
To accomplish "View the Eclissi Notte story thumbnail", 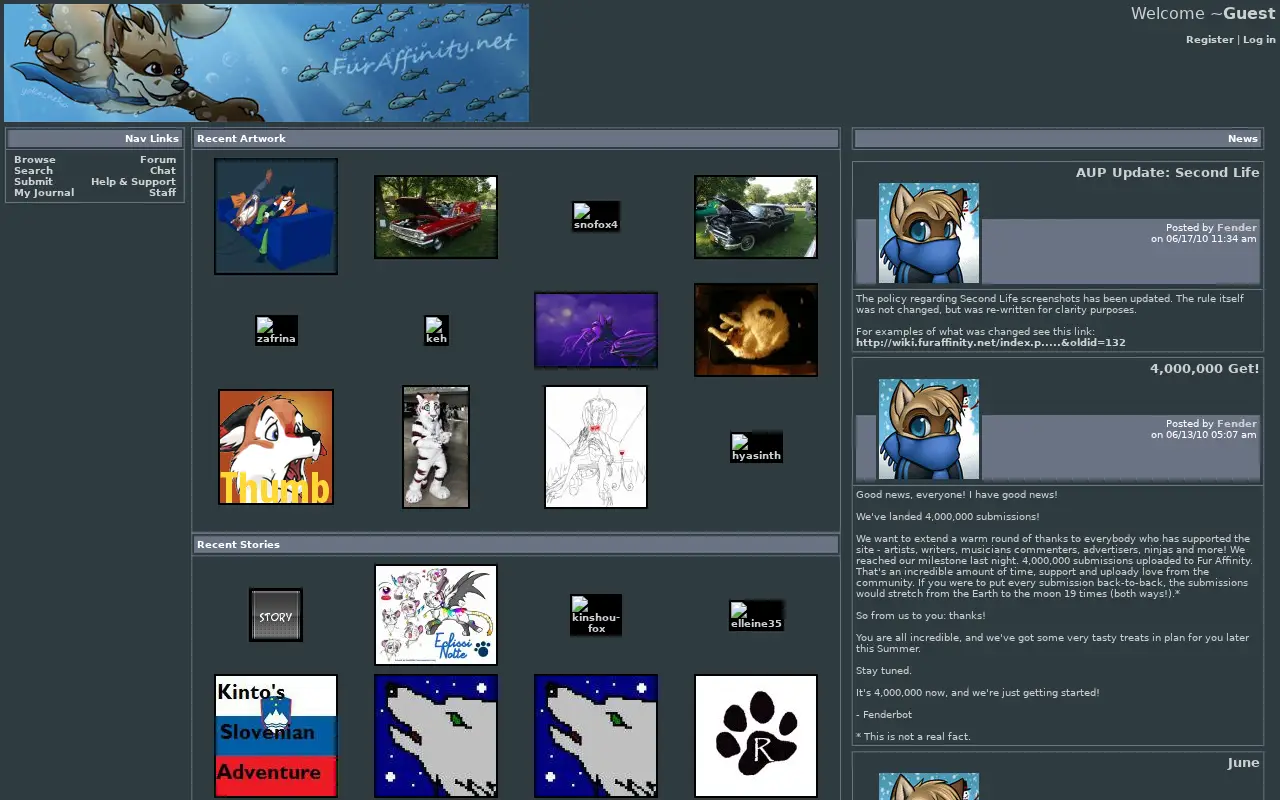I will [436, 615].
